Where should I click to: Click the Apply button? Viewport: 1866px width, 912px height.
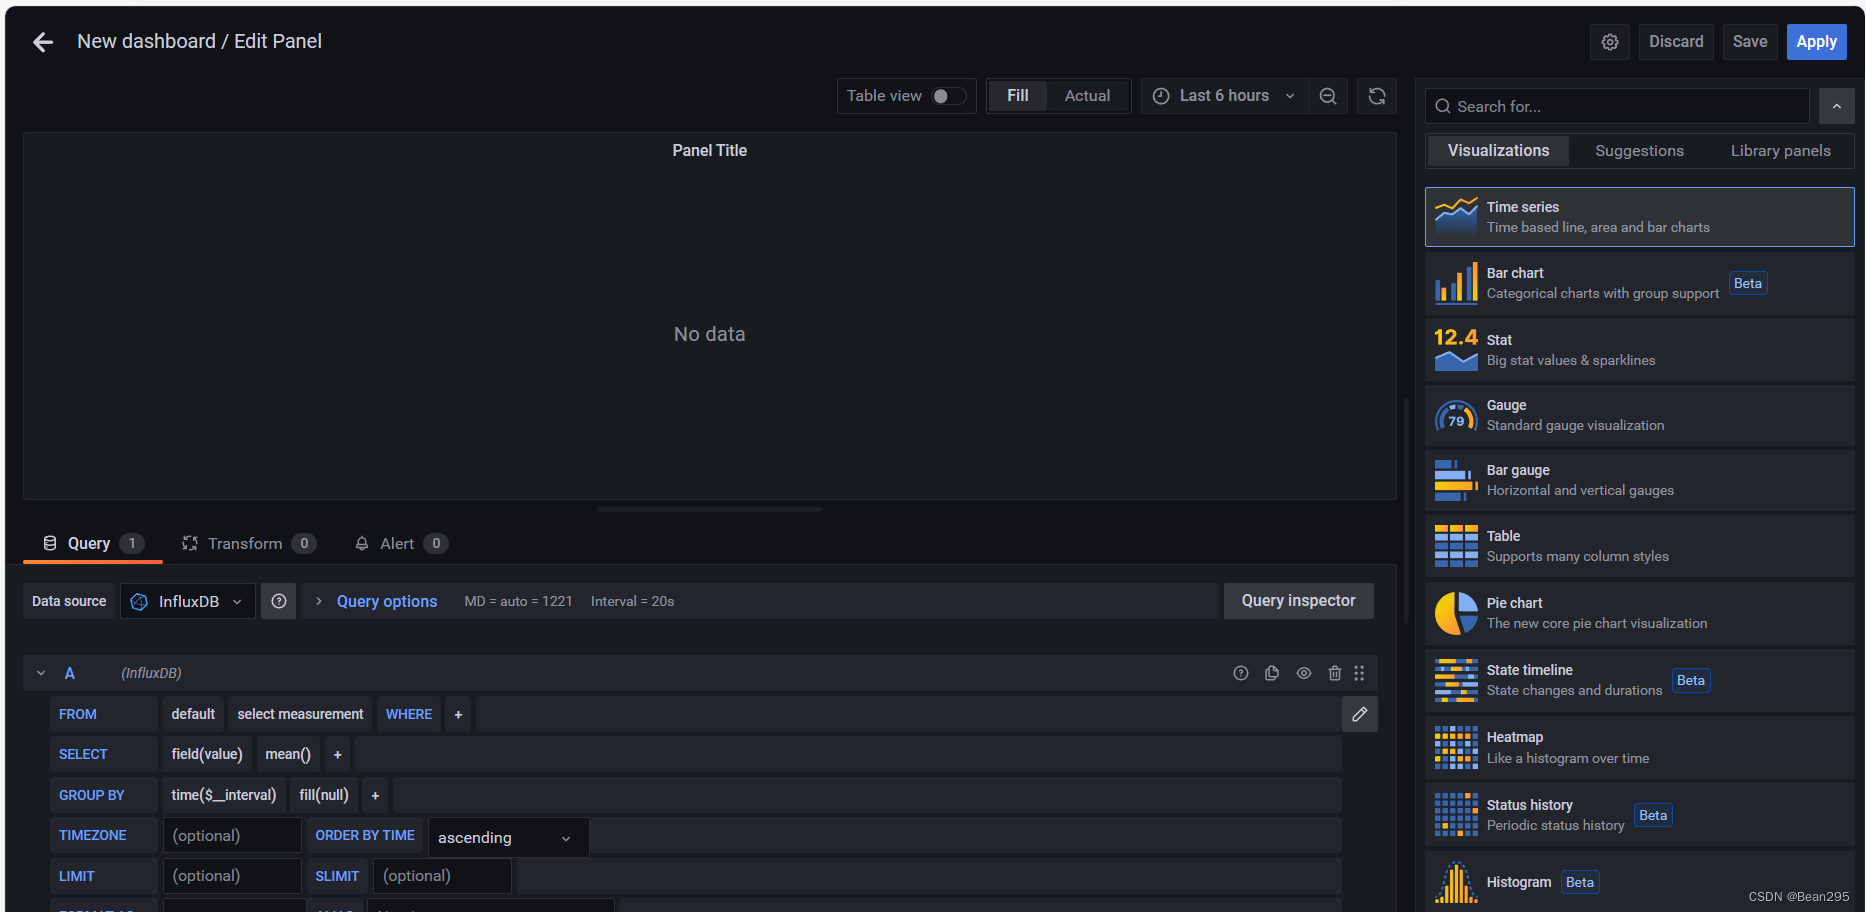[1816, 42]
